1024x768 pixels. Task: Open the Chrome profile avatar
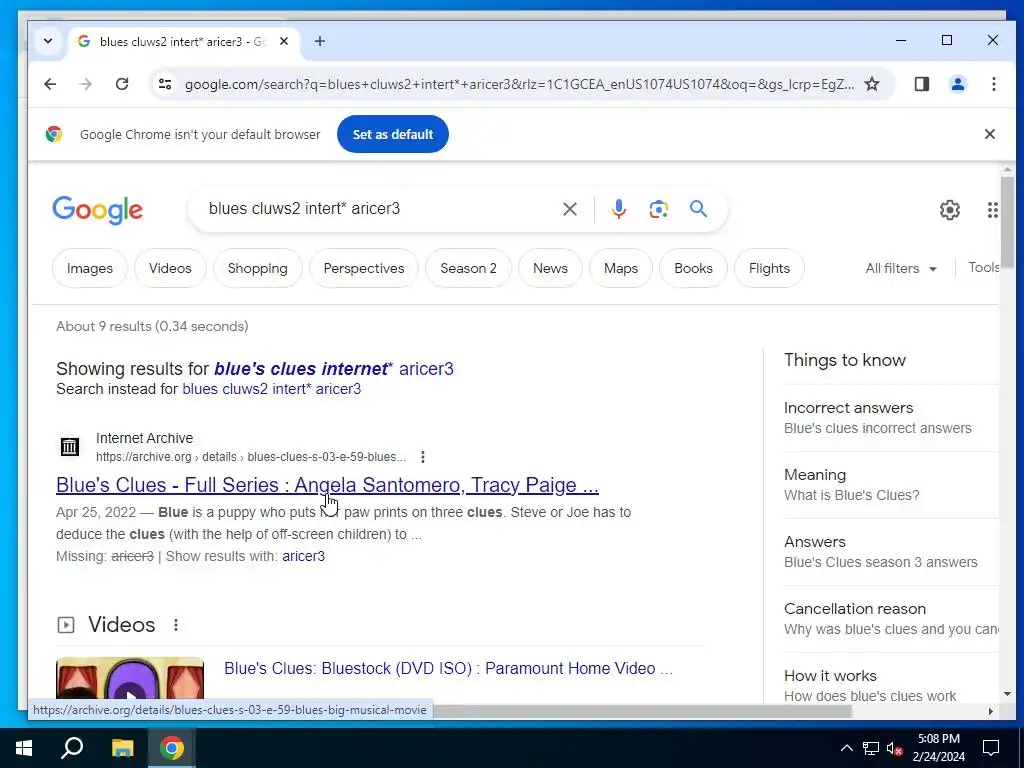tap(957, 84)
